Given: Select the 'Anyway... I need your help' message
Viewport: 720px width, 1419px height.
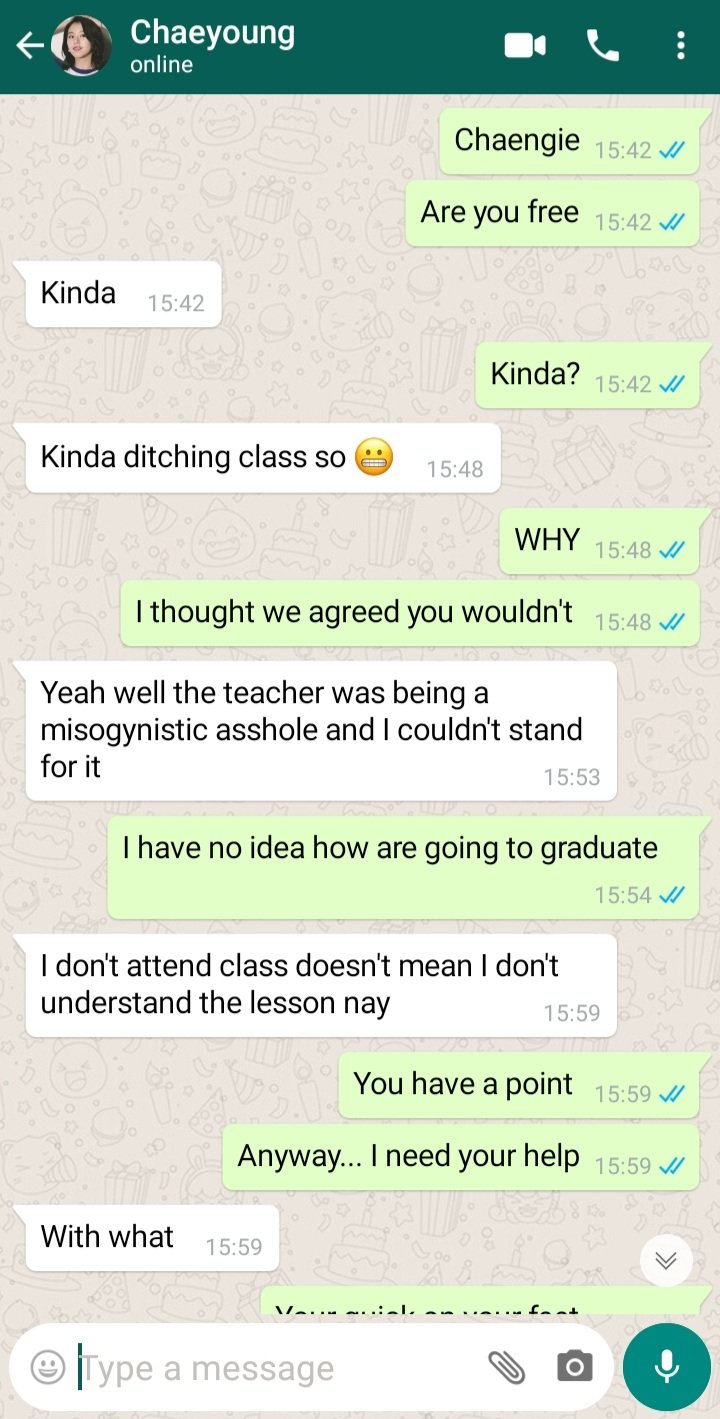Looking at the screenshot, I should point(461,1157).
